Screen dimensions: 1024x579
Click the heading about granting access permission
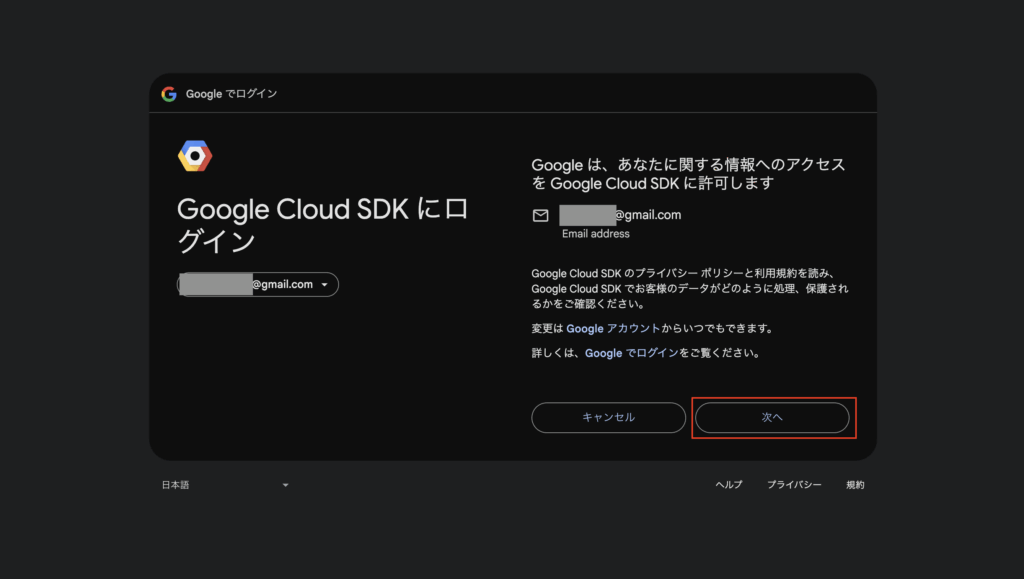pos(688,174)
